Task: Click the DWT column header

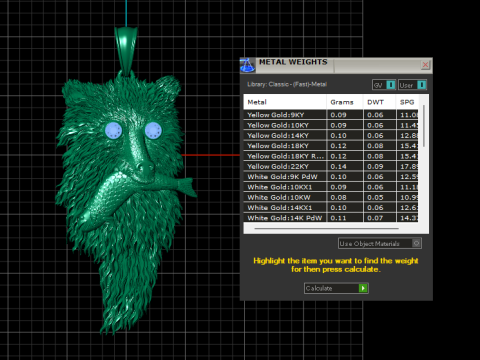Action: click(x=379, y=102)
